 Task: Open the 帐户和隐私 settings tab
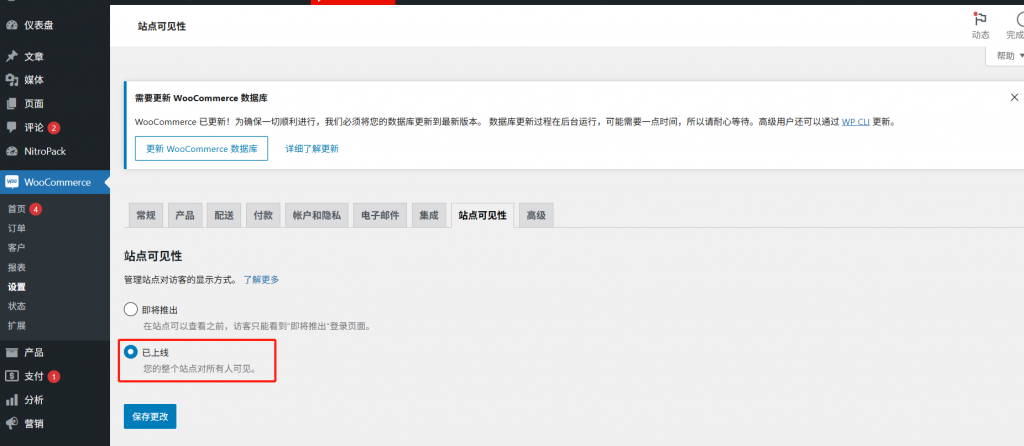(x=317, y=215)
